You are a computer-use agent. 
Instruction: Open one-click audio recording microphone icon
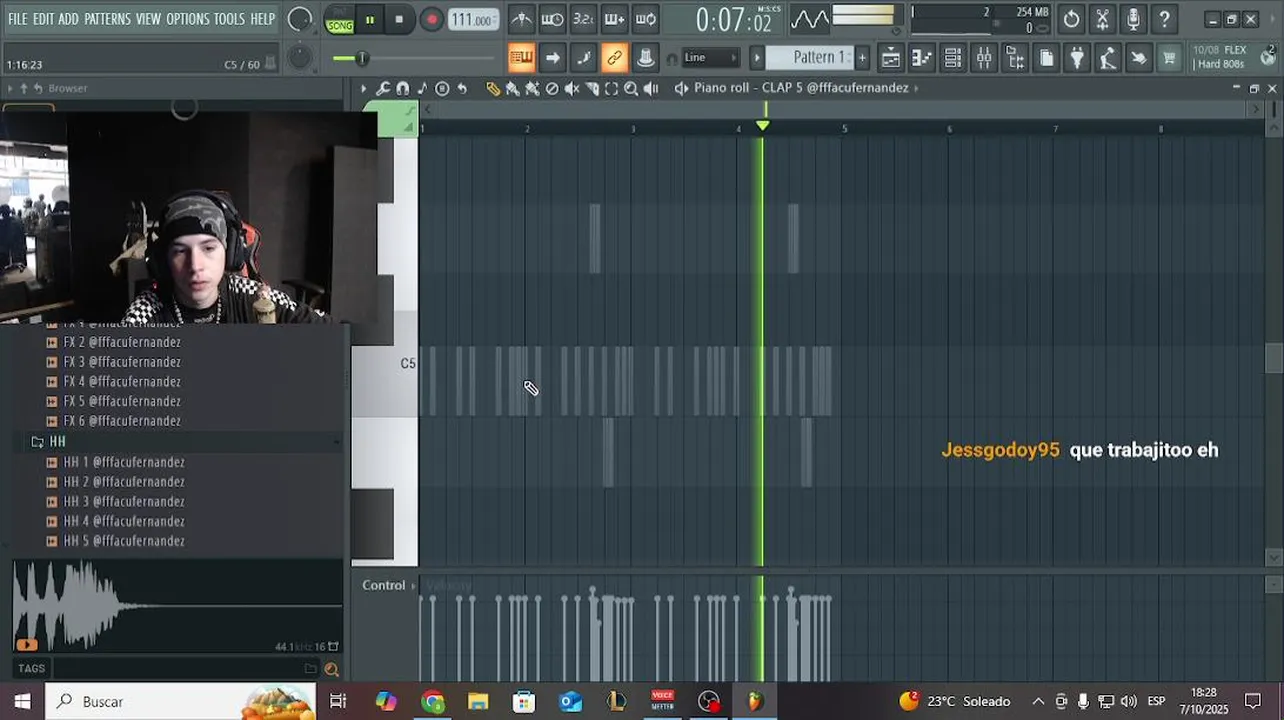[x=1133, y=19]
